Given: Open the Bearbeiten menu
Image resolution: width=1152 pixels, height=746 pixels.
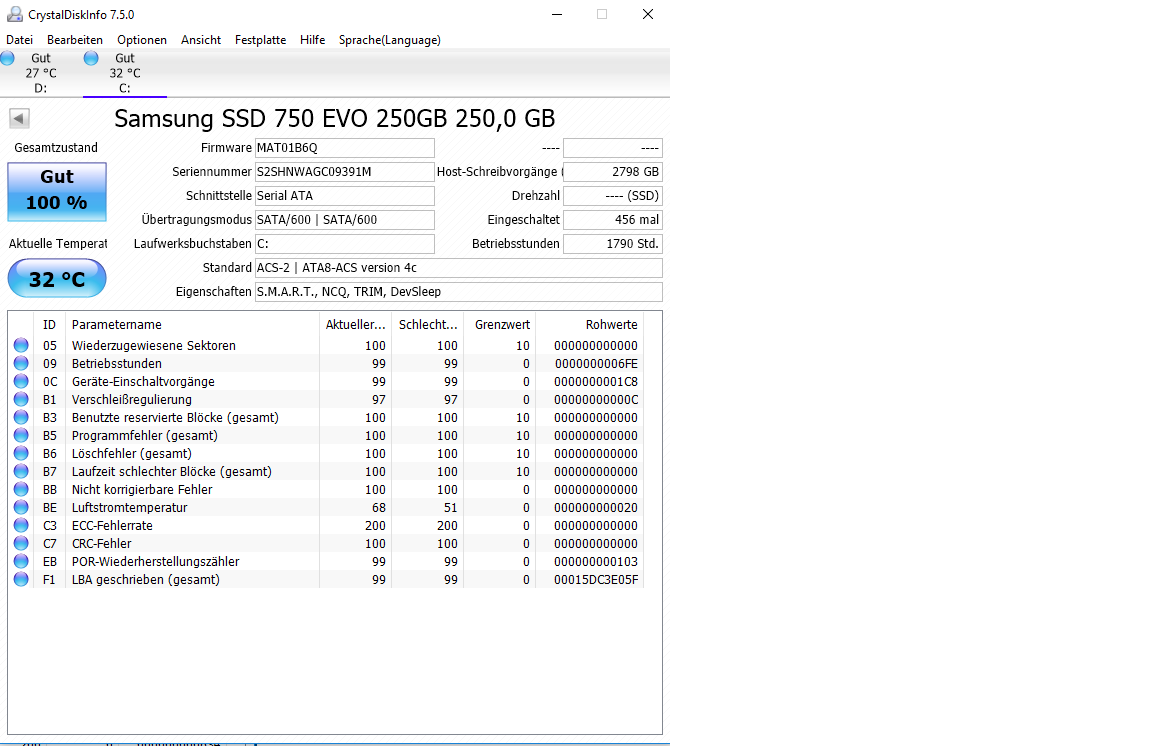Looking at the screenshot, I should [75, 40].
